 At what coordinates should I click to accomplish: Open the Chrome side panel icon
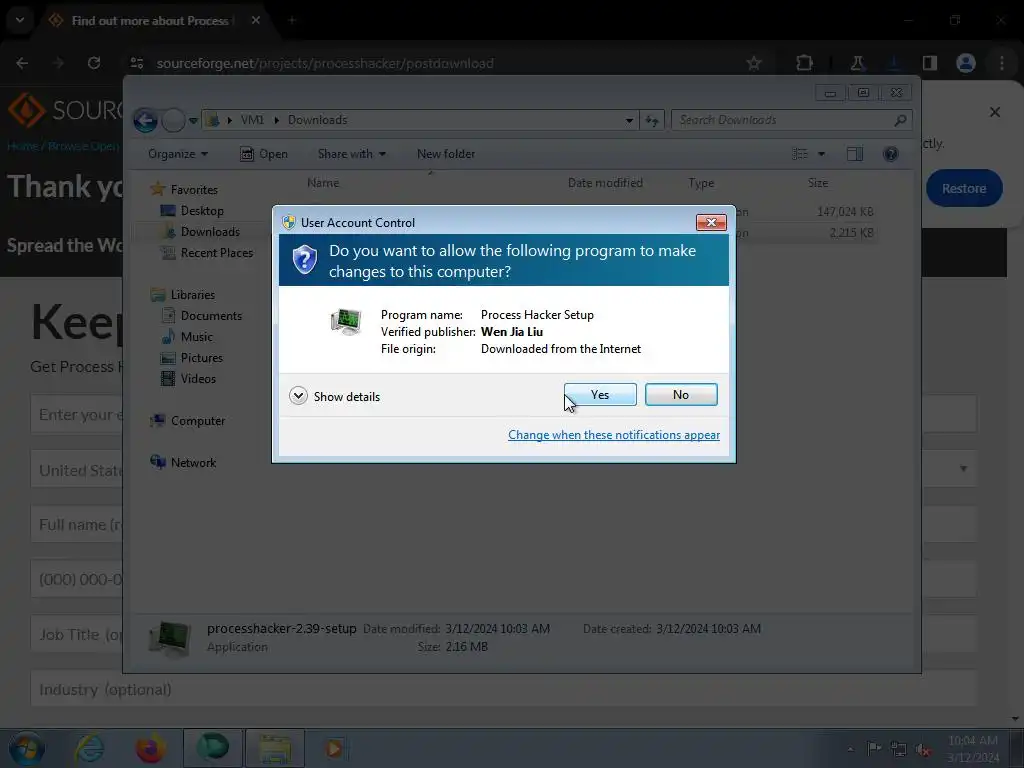click(929, 63)
